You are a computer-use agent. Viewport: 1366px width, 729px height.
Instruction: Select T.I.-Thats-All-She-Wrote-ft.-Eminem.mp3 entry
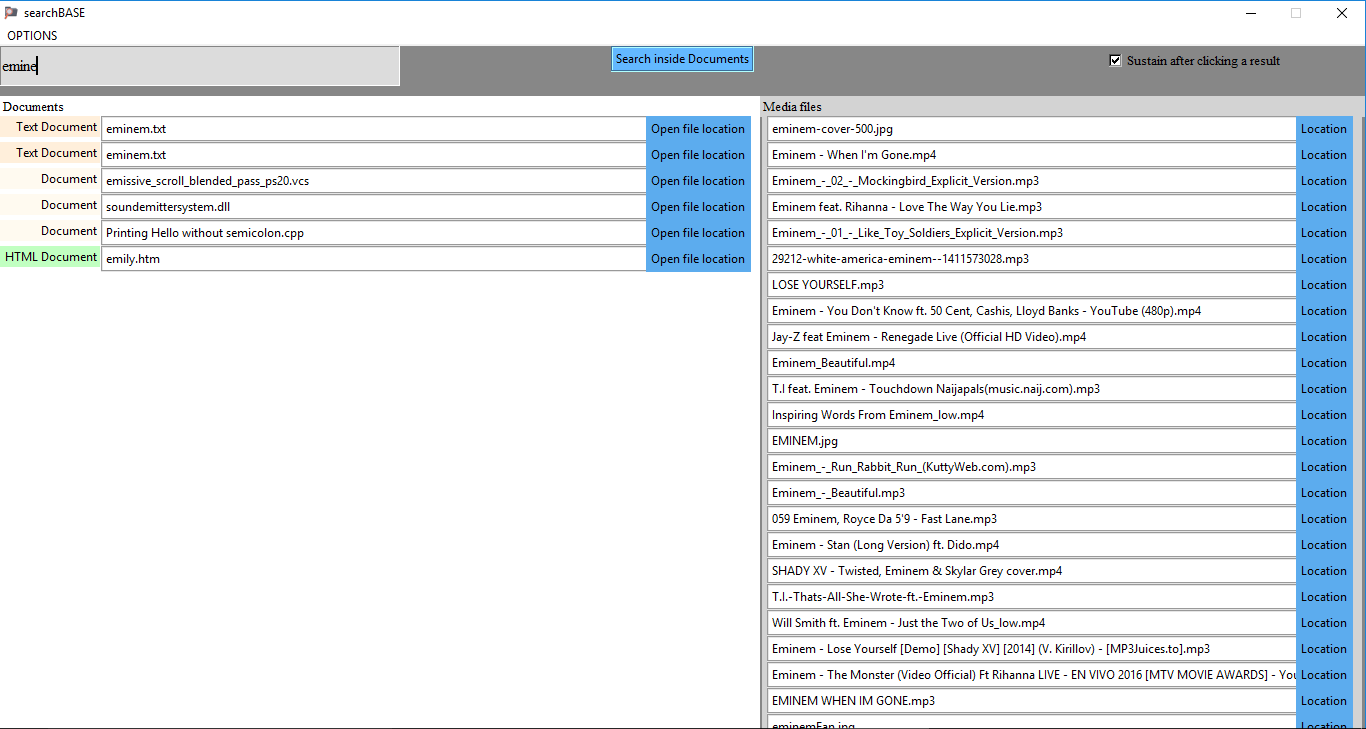pyautogui.click(x=1032, y=597)
